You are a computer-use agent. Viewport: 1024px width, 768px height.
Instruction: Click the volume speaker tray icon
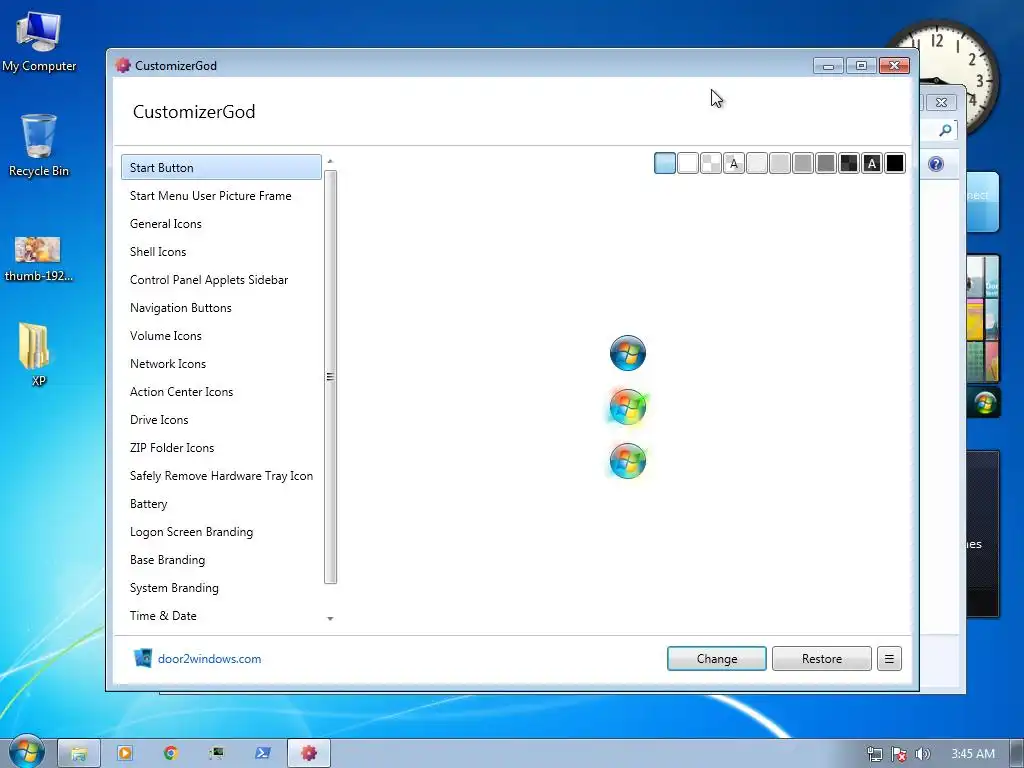[922, 754]
